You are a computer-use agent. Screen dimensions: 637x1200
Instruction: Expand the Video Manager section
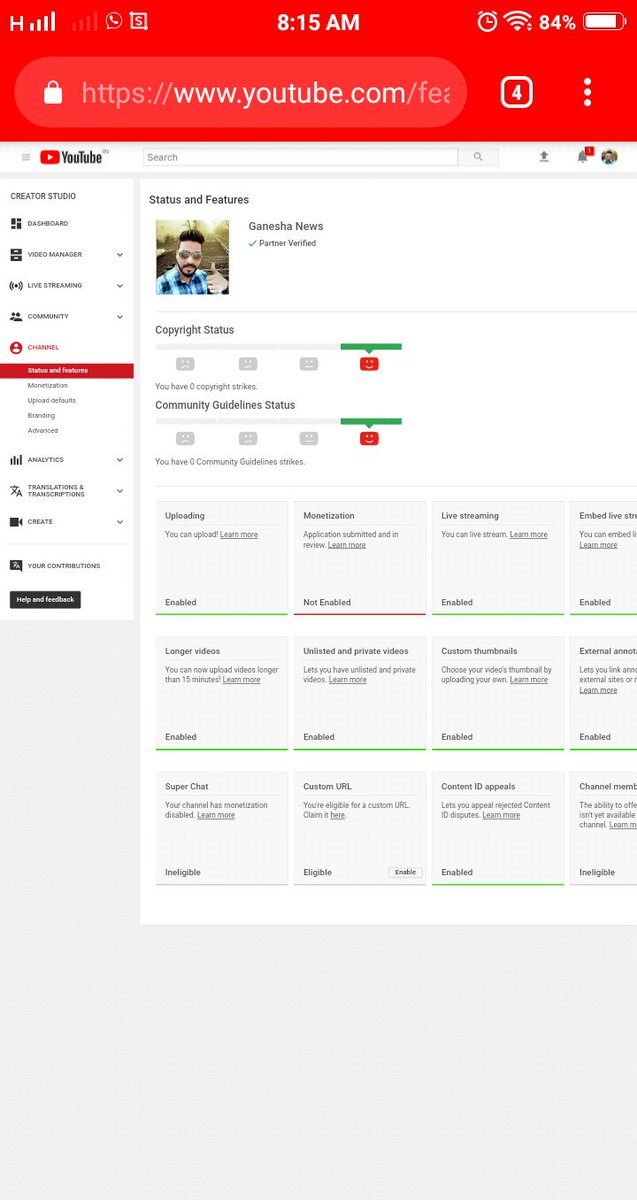(120, 255)
